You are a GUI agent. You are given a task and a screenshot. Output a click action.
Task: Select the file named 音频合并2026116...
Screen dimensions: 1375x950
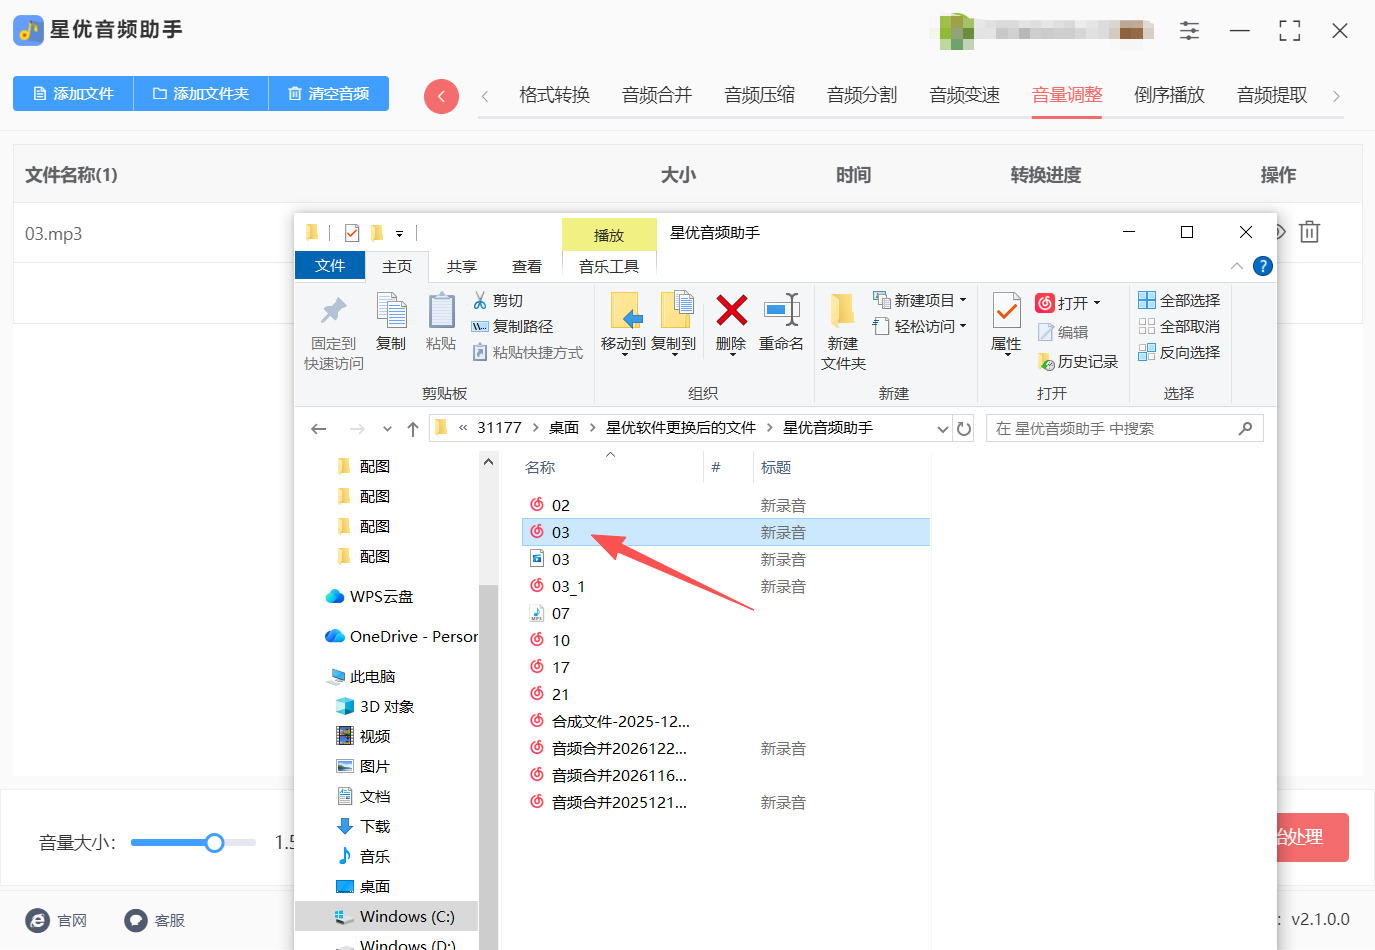tap(609, 776)
